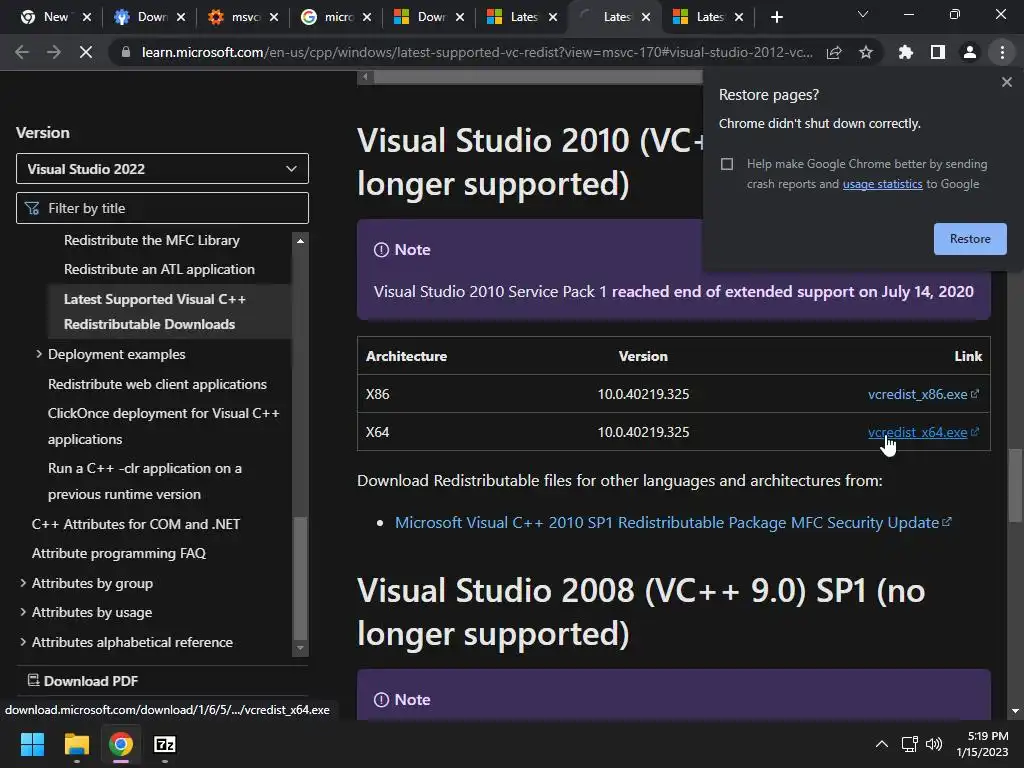The height and width of the screenshot is (768, 1024).
Task: Open Attribute programming FAQ
Action: (119, 554)
